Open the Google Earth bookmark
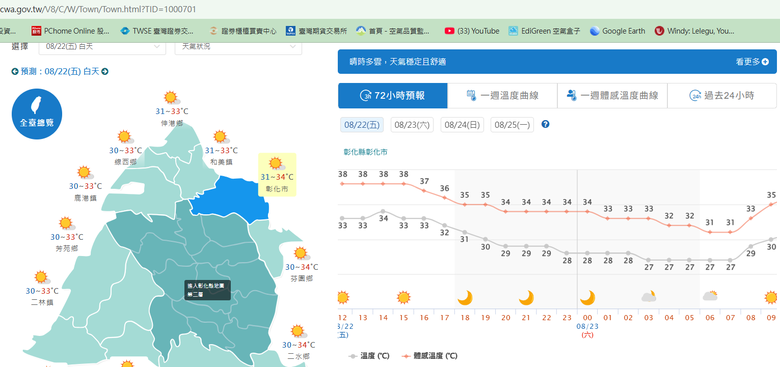The height and width of the screenshot is (367, 780). (617, 31)
